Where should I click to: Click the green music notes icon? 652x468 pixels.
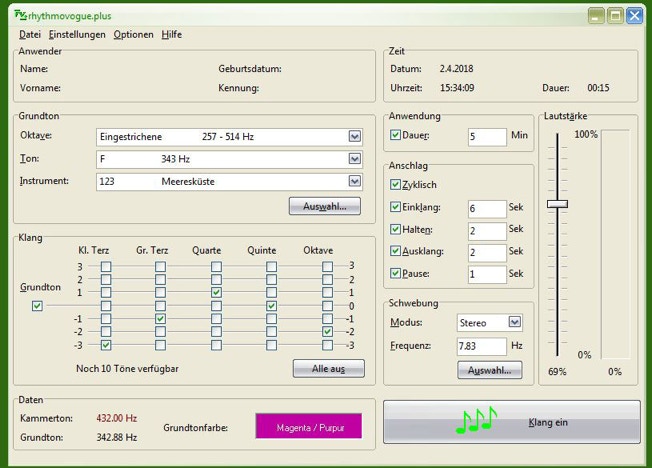click(476, 420)
